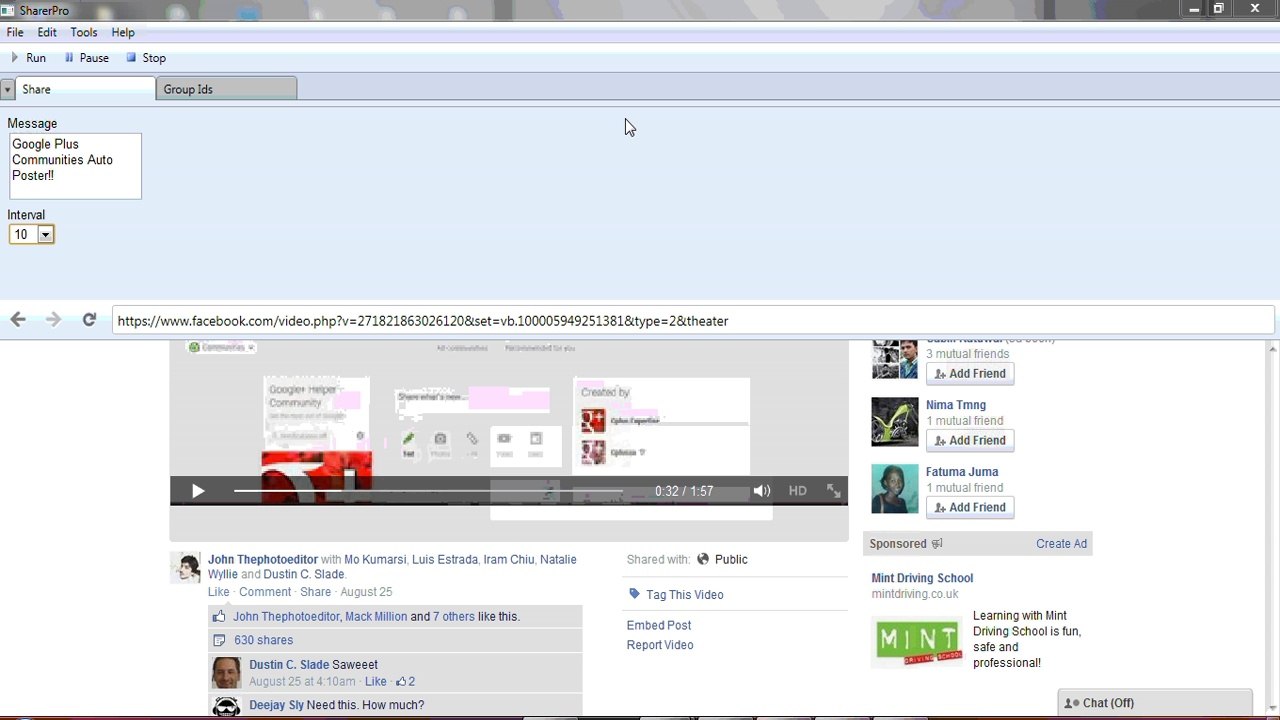Open the poster name John Thephotoeditor

tap(263, 560)
